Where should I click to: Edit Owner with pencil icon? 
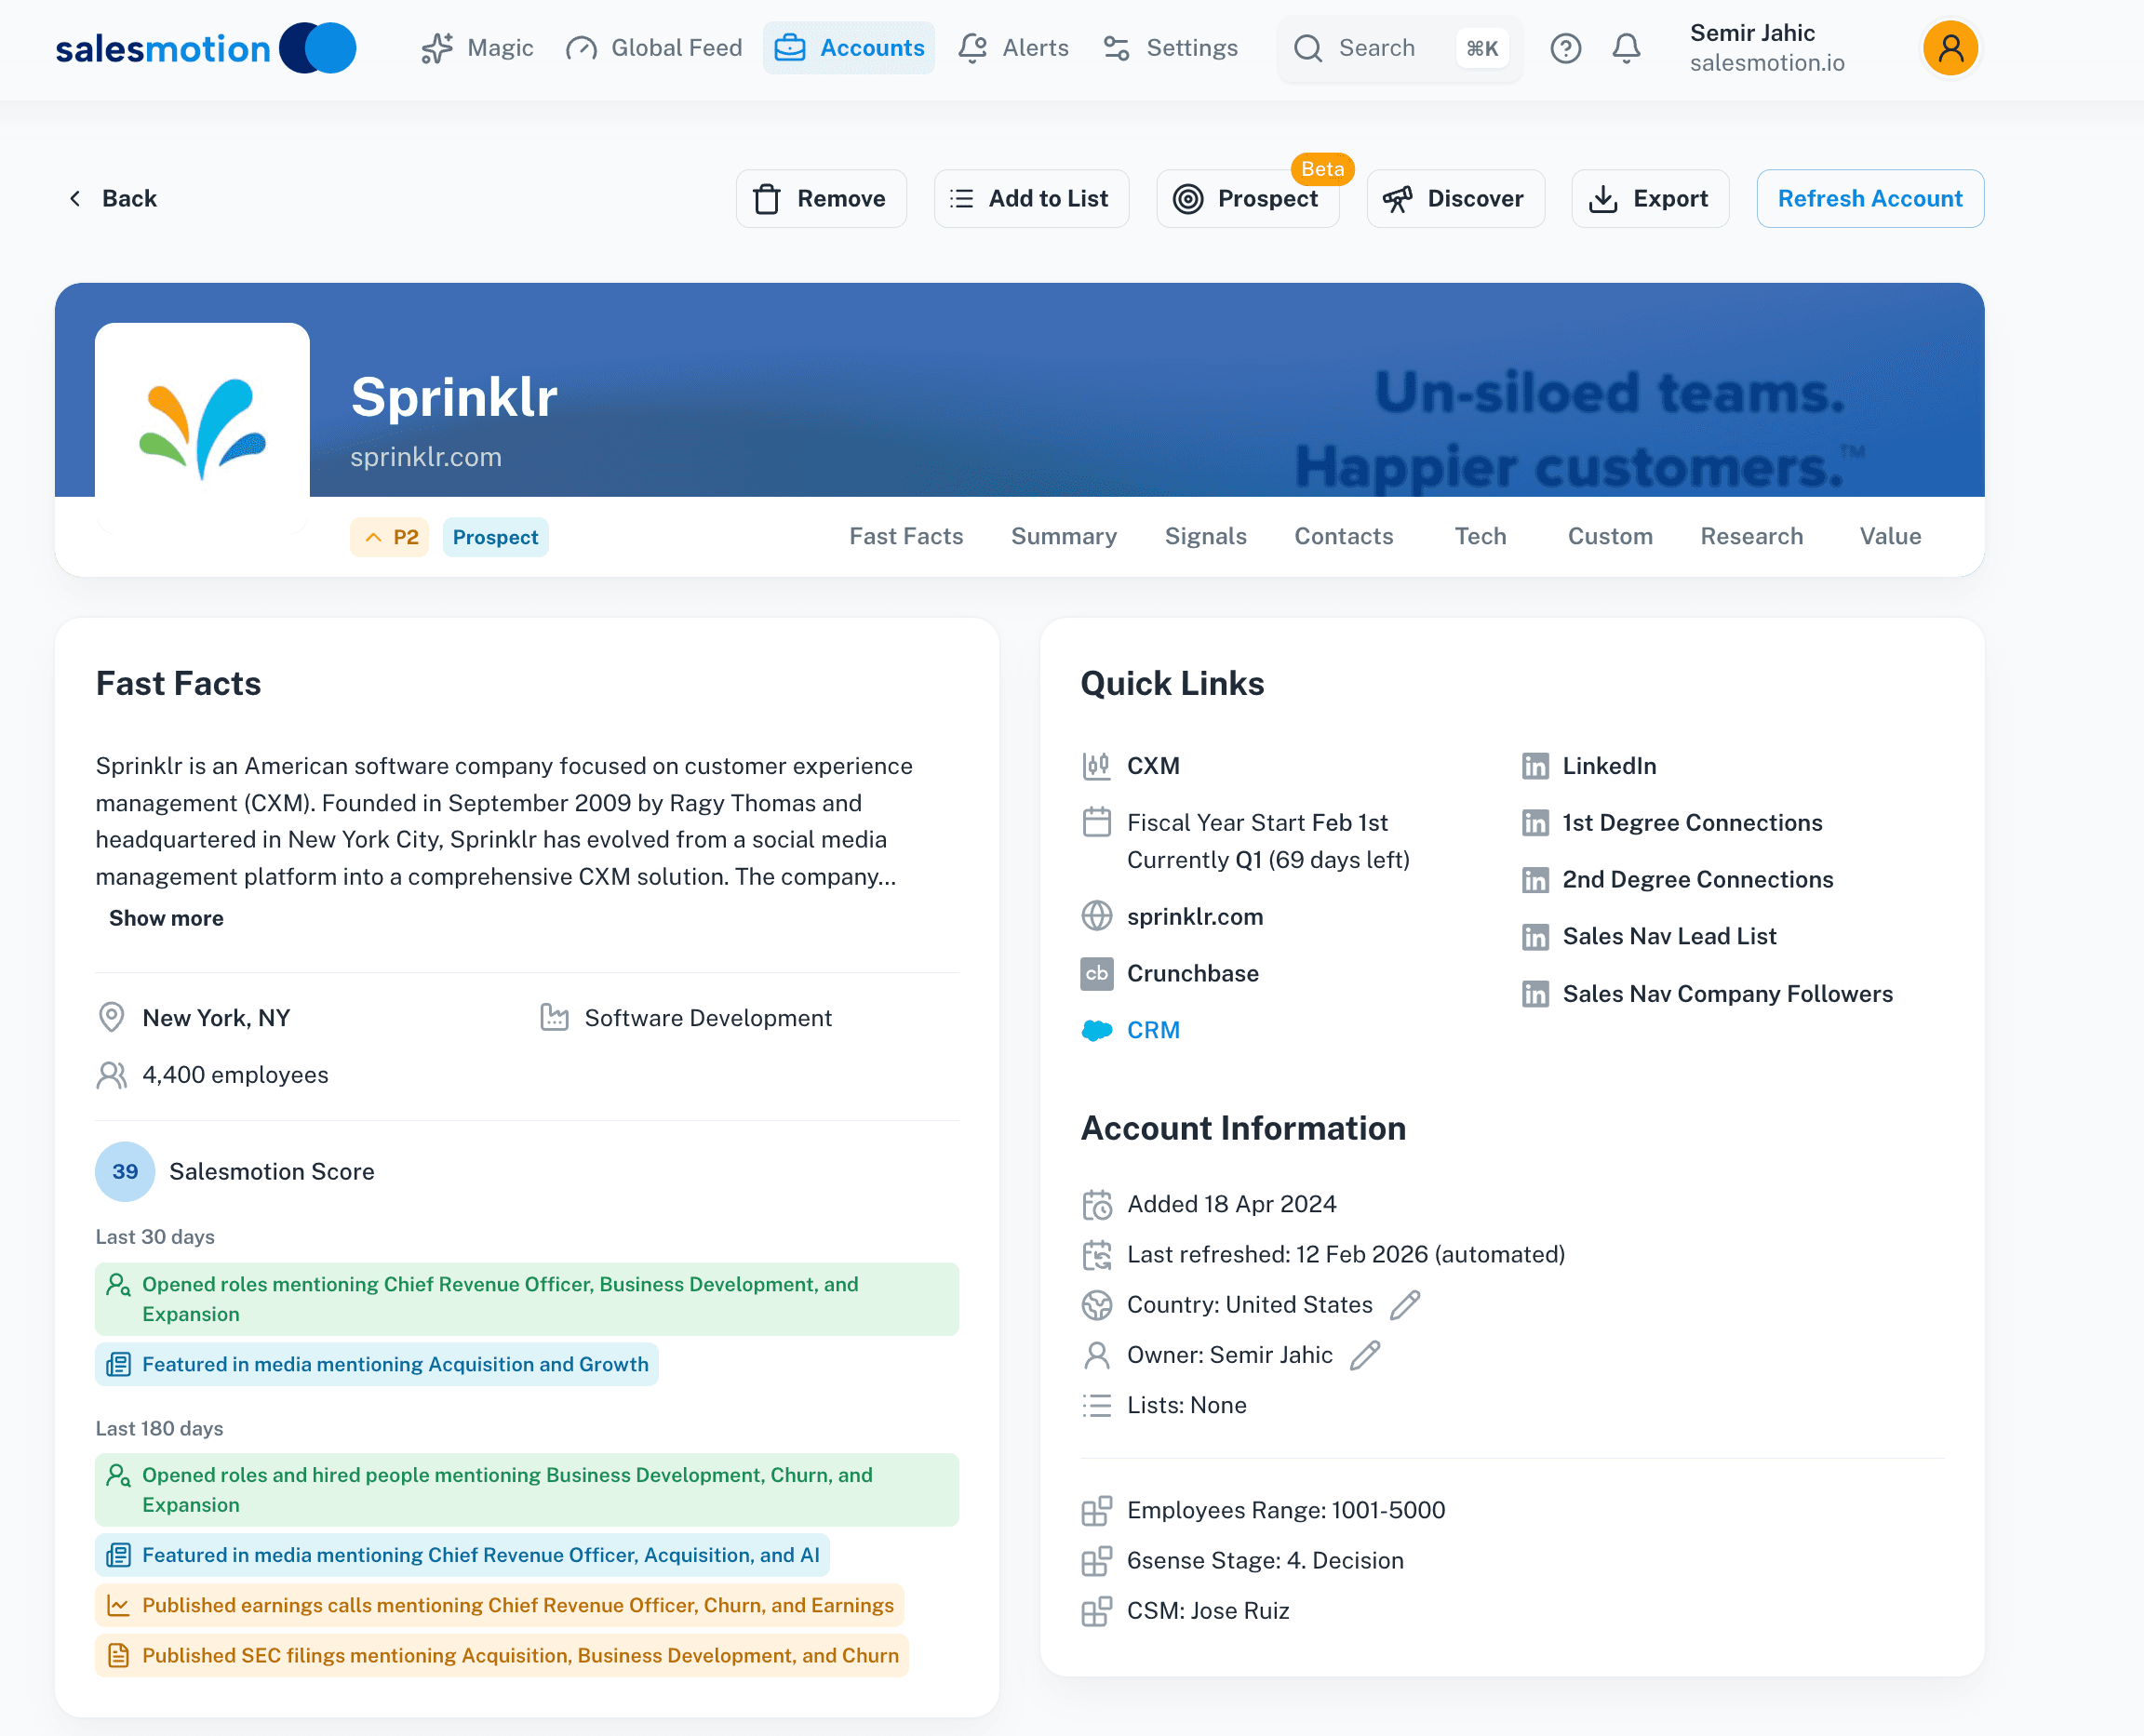click(x=1365, y=1355)
